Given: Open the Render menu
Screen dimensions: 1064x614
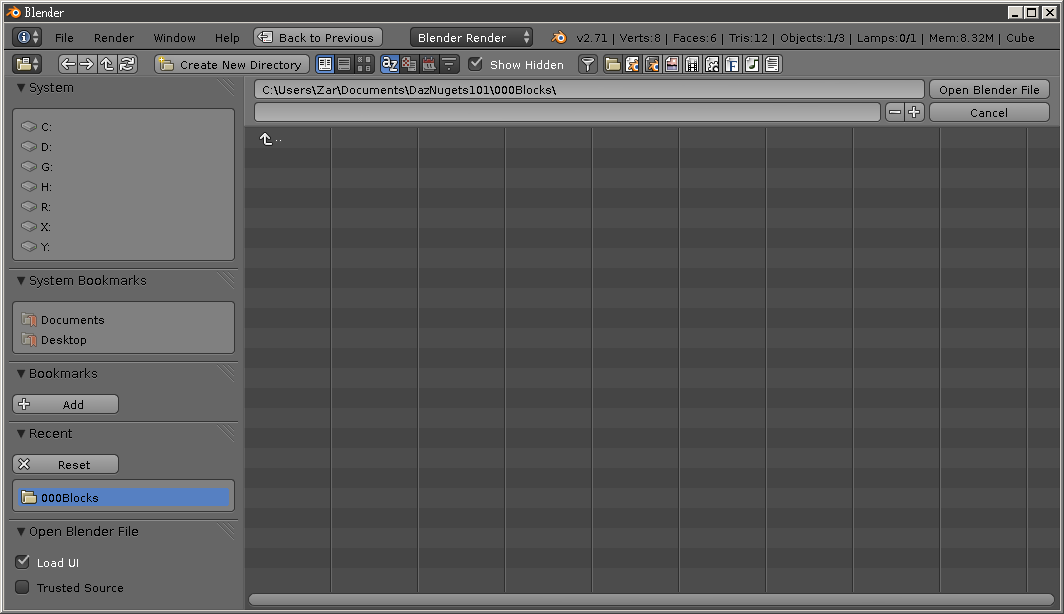Looking at the screenshot, I should coord(114,38).
